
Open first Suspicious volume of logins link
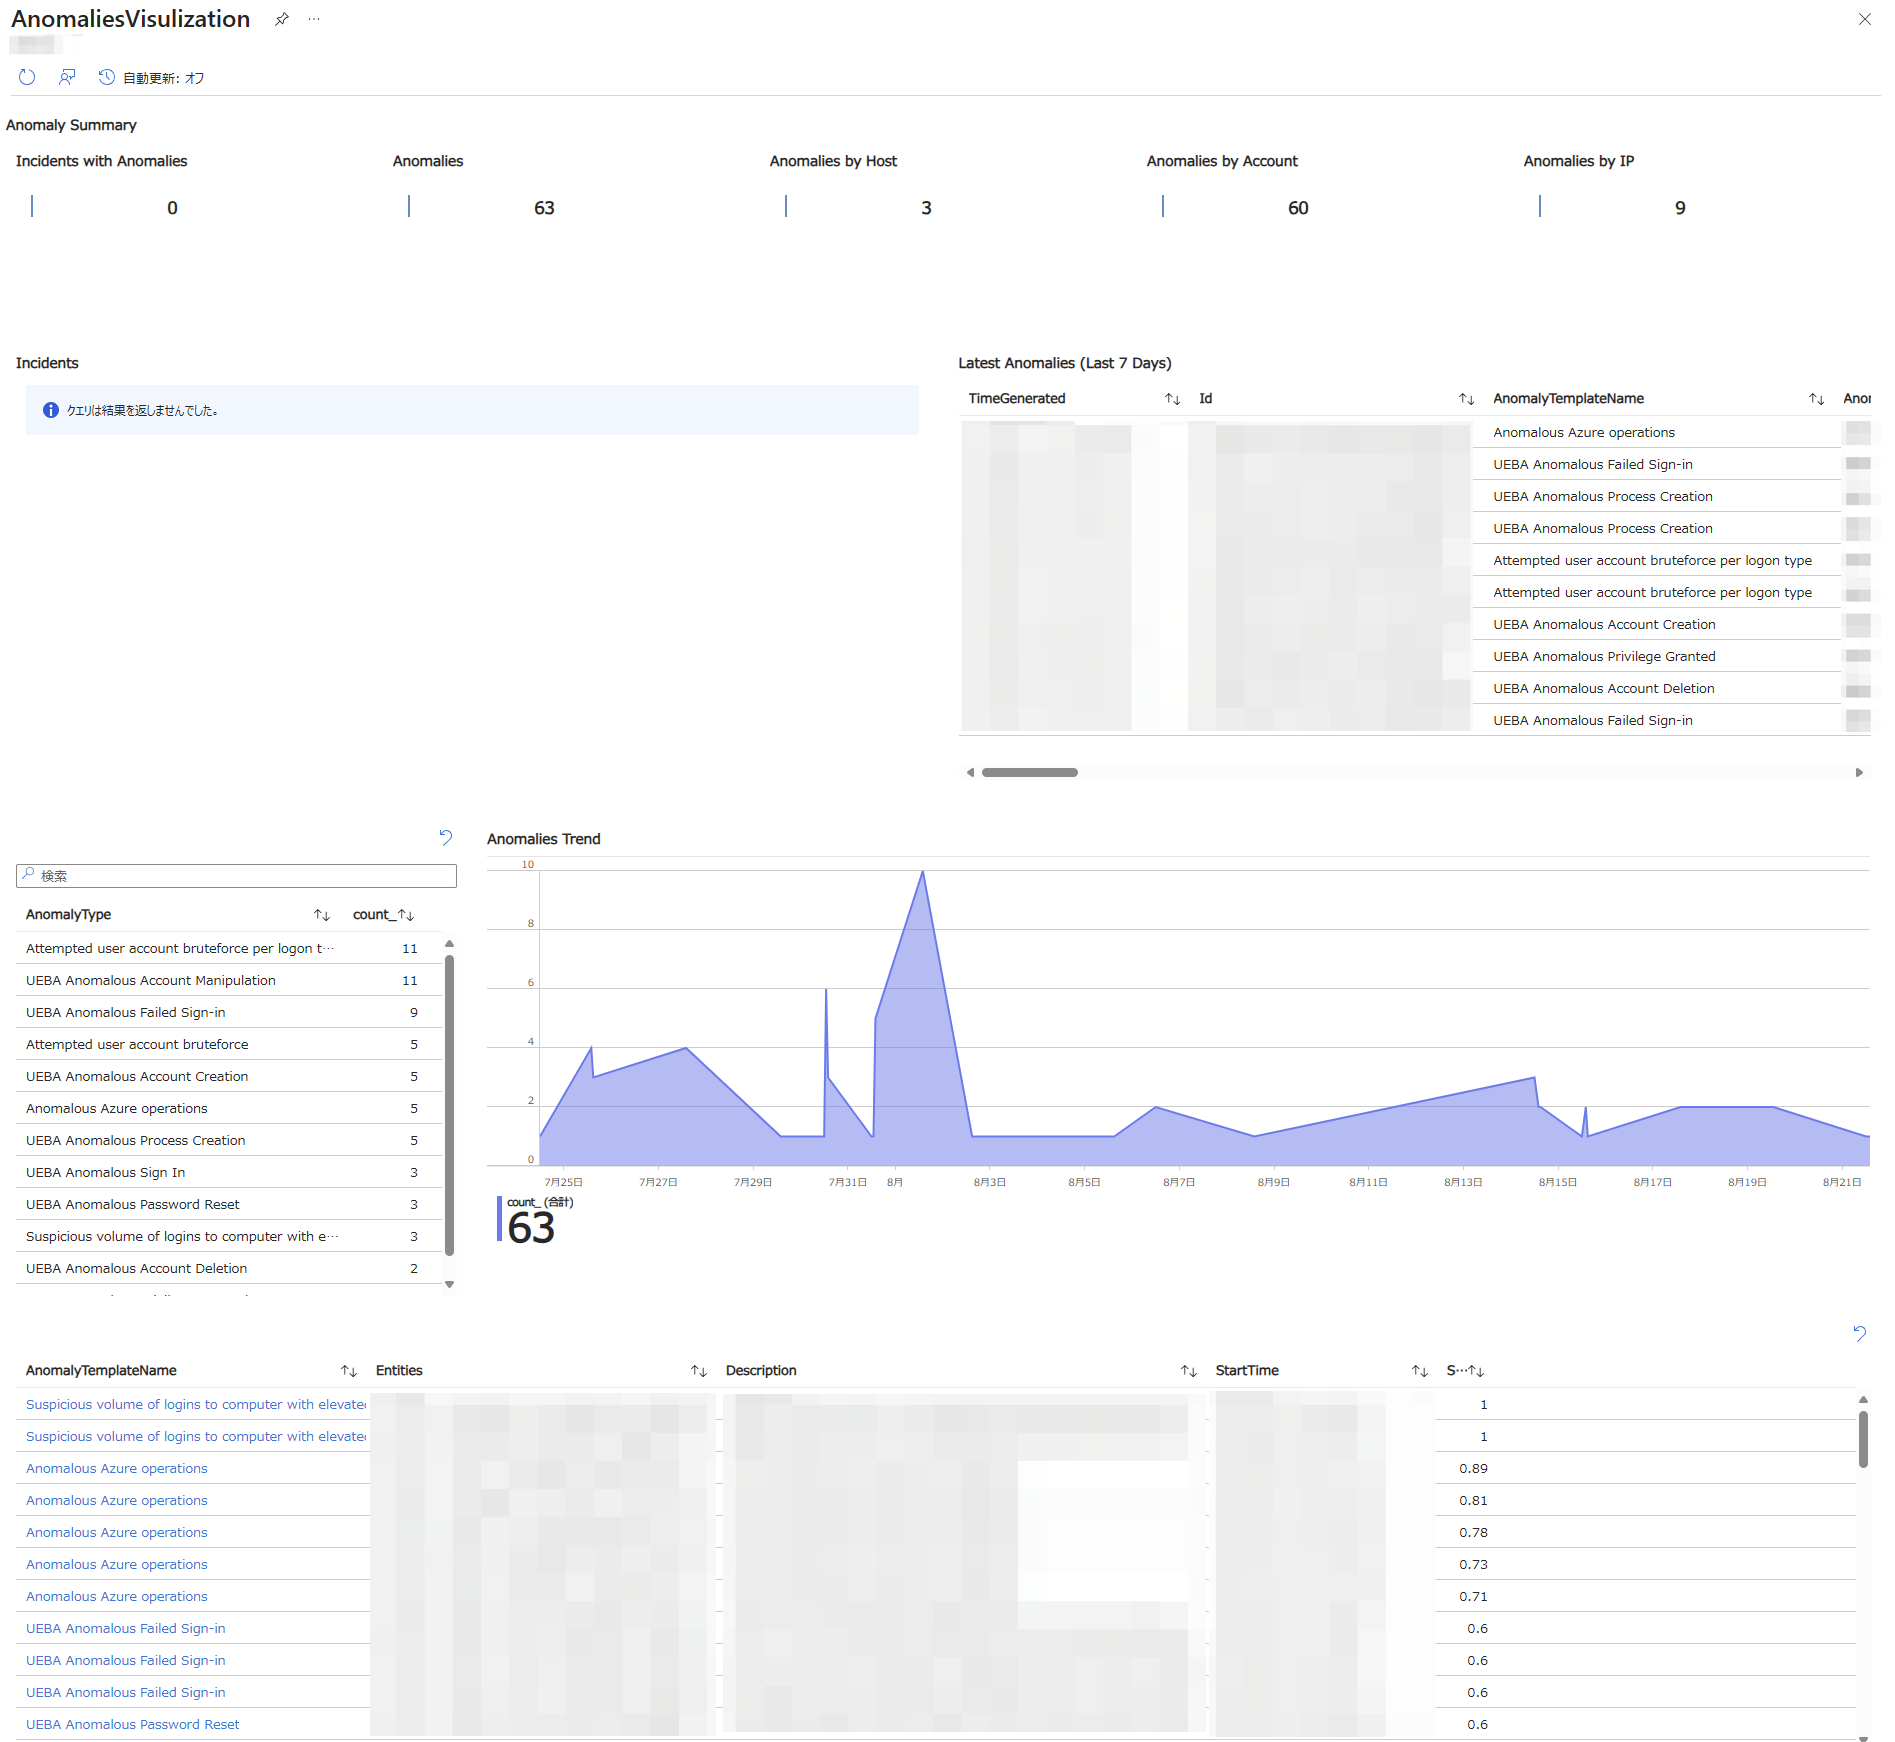tap(196, 1404)
